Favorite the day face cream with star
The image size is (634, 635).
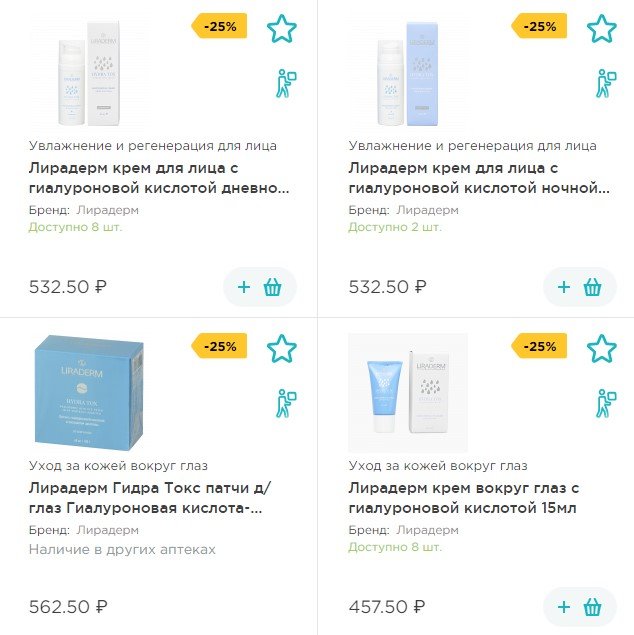pos(282,29)
